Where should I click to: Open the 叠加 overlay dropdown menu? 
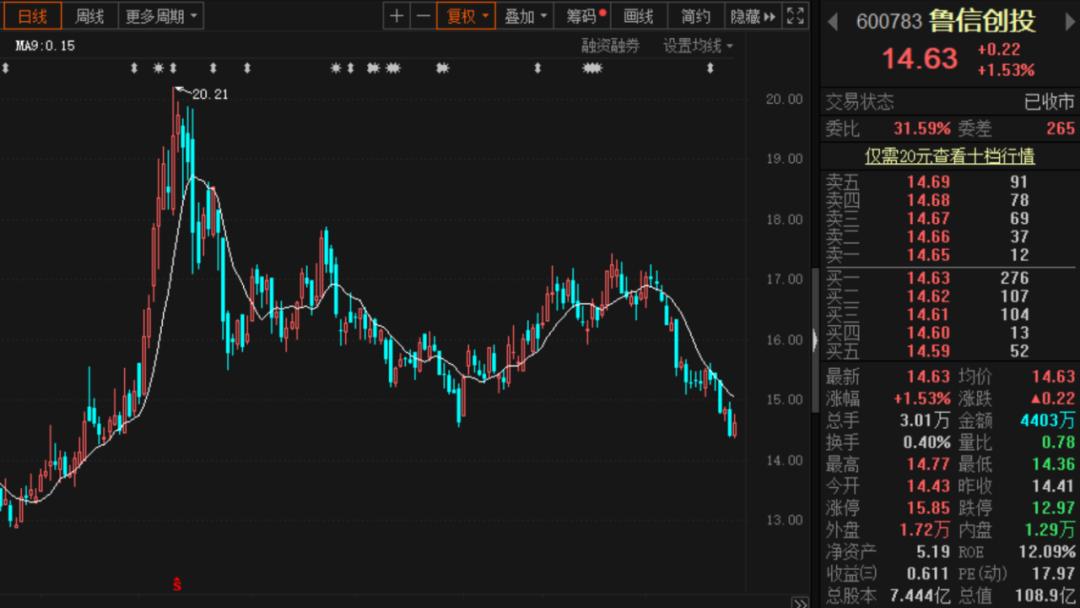pos(526,16)
